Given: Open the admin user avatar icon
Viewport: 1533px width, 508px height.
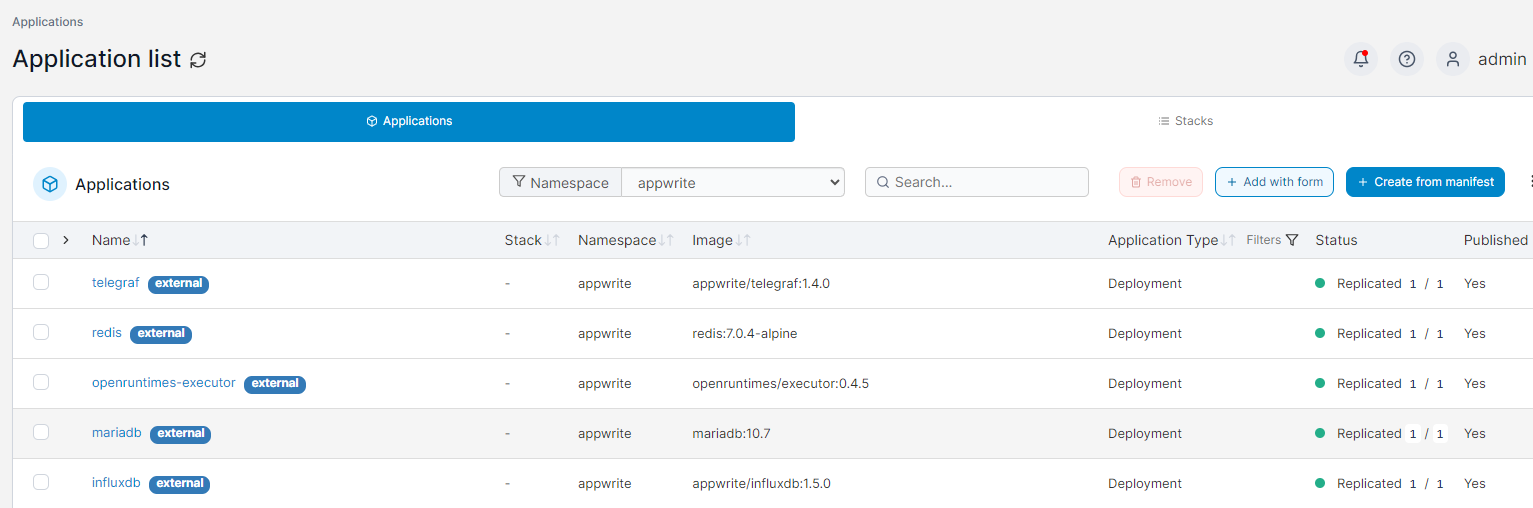Looking at the screenshot, I should 1452,59.
